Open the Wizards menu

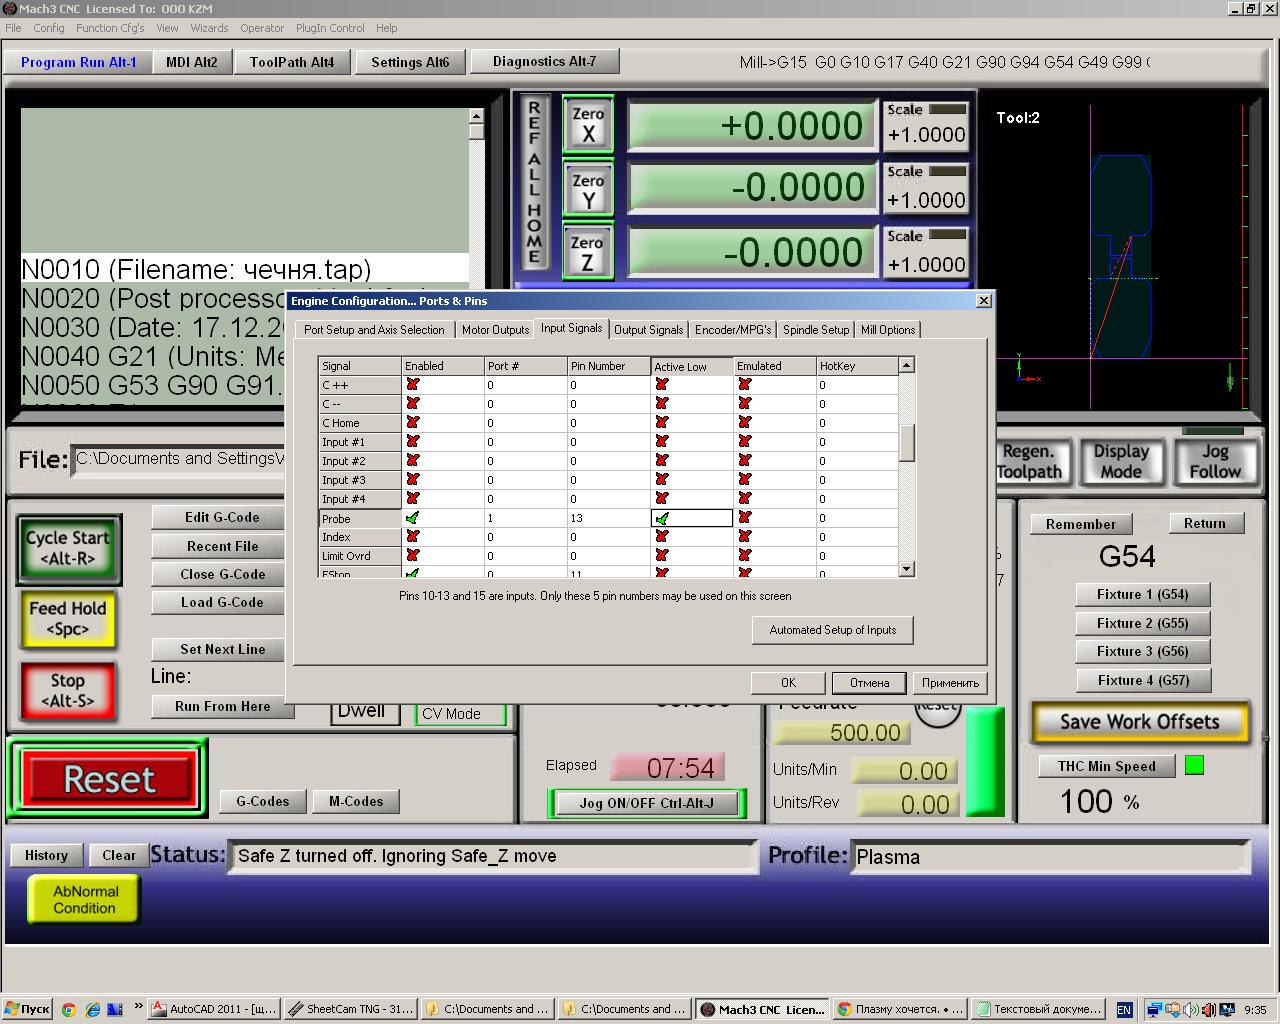click(x=209, y=28)
